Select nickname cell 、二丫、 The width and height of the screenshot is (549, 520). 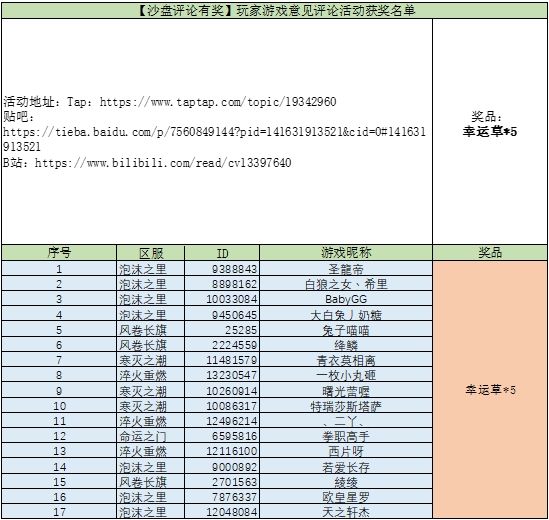point(346,421)
